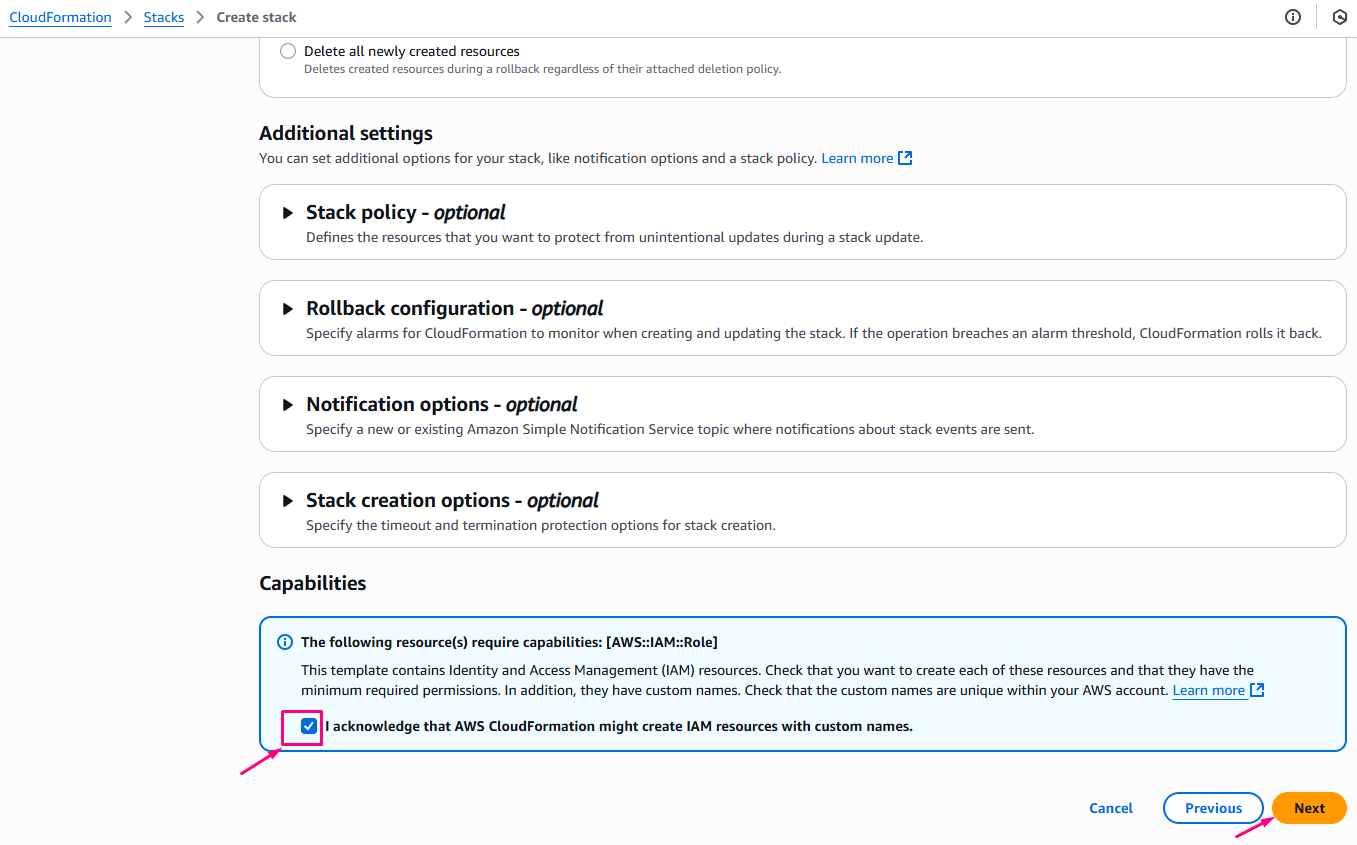Open Learn more link in Capabilities box
Screen dimensions: 1357x845
1208,690
